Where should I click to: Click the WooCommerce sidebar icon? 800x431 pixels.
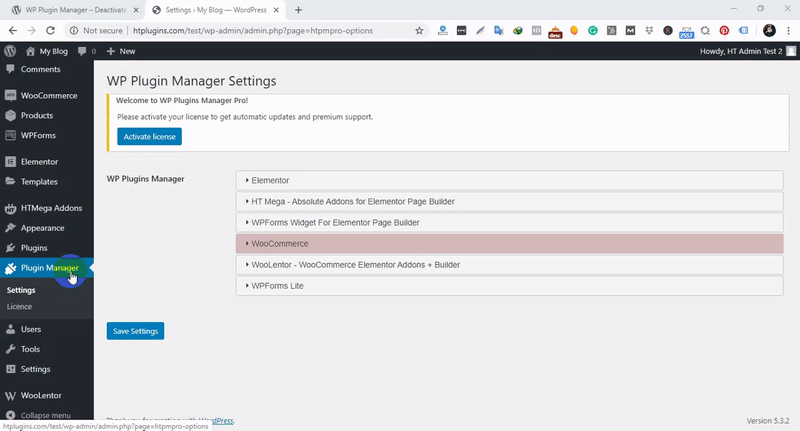pyautogui.click(x=10, y=96)
